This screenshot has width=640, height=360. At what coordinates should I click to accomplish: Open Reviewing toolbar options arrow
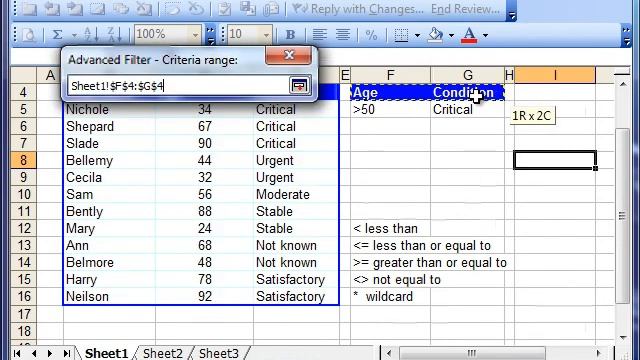point(511,11)
